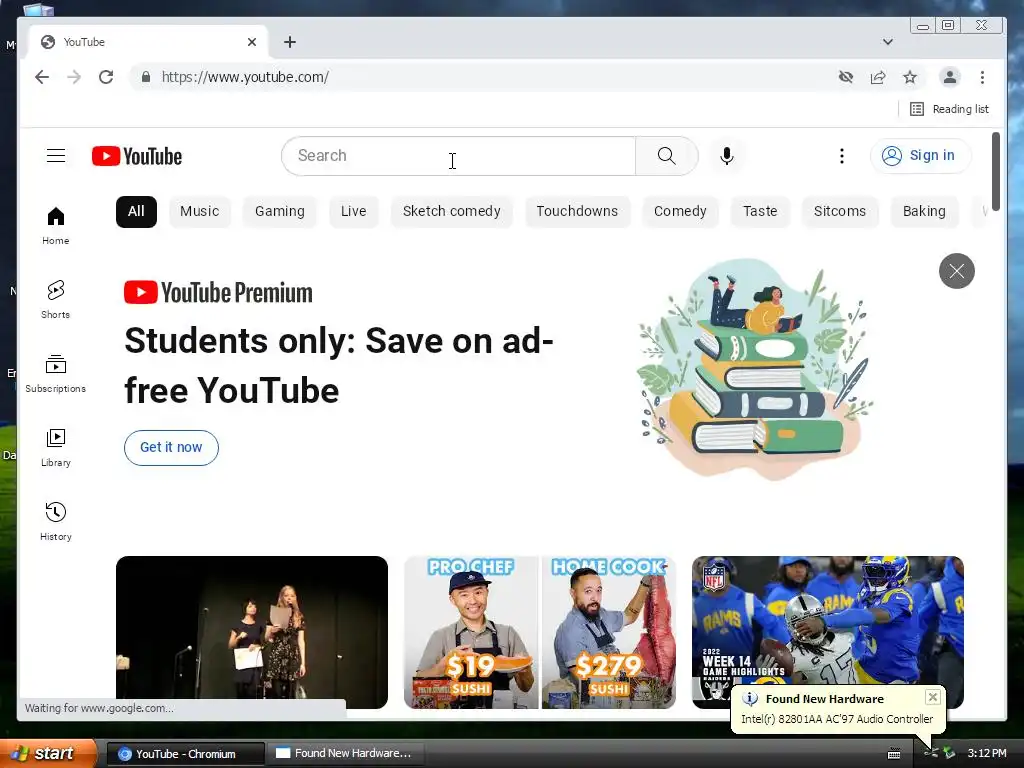Viewport: 1024px width, 768px height.
Task: Click Get it now button
Action: click(x=171, y=447)
